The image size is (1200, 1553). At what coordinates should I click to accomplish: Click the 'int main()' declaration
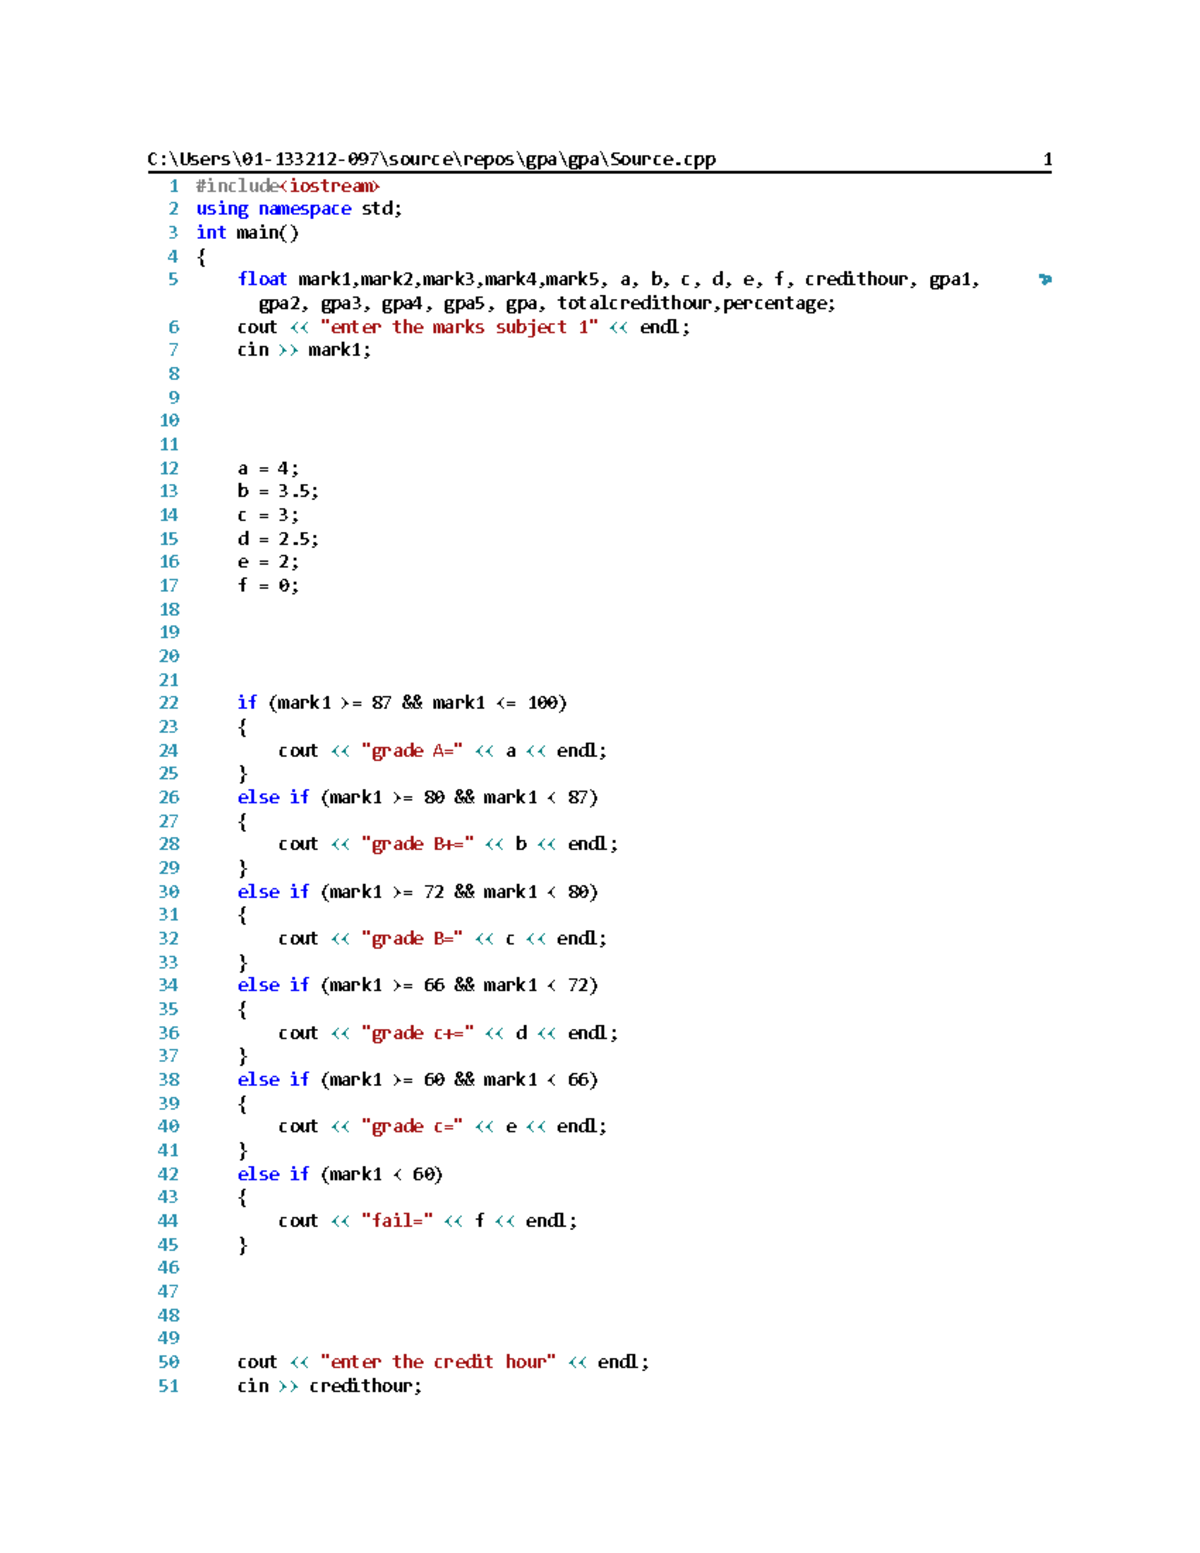click(247, 232)
